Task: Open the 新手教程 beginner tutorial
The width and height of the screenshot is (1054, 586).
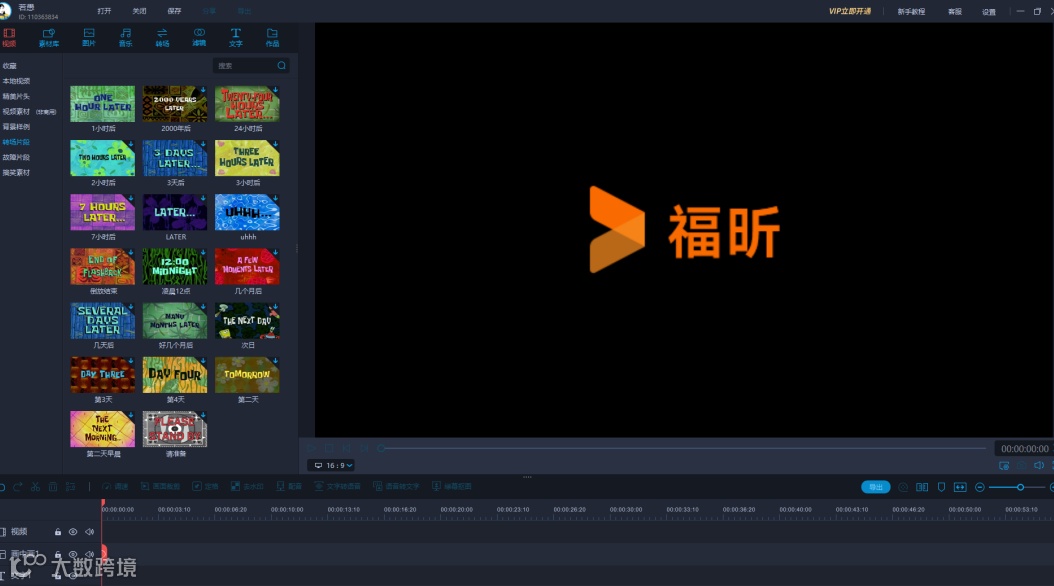Action: pos(911,11)
